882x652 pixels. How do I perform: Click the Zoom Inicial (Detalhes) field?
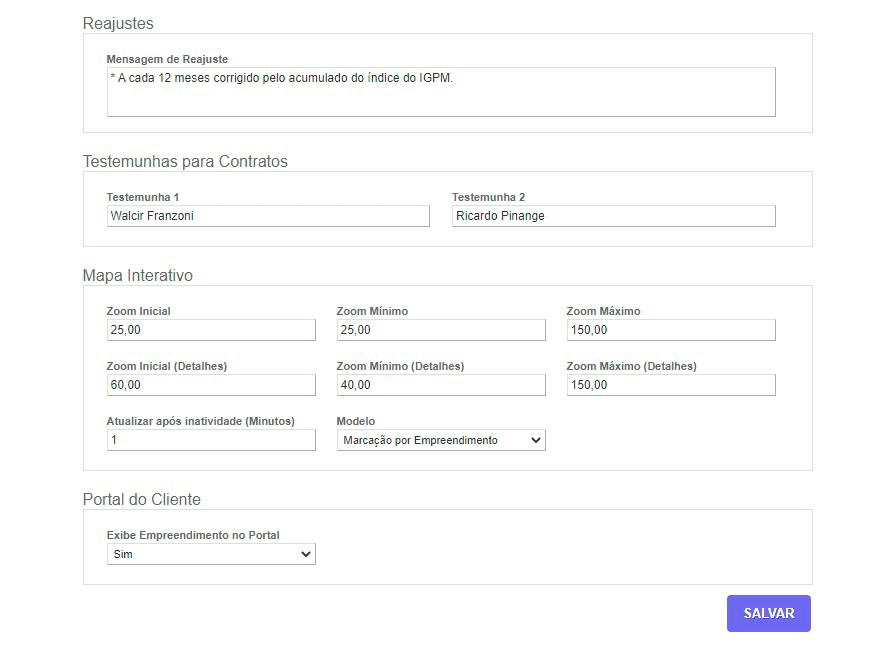[211, 385]
